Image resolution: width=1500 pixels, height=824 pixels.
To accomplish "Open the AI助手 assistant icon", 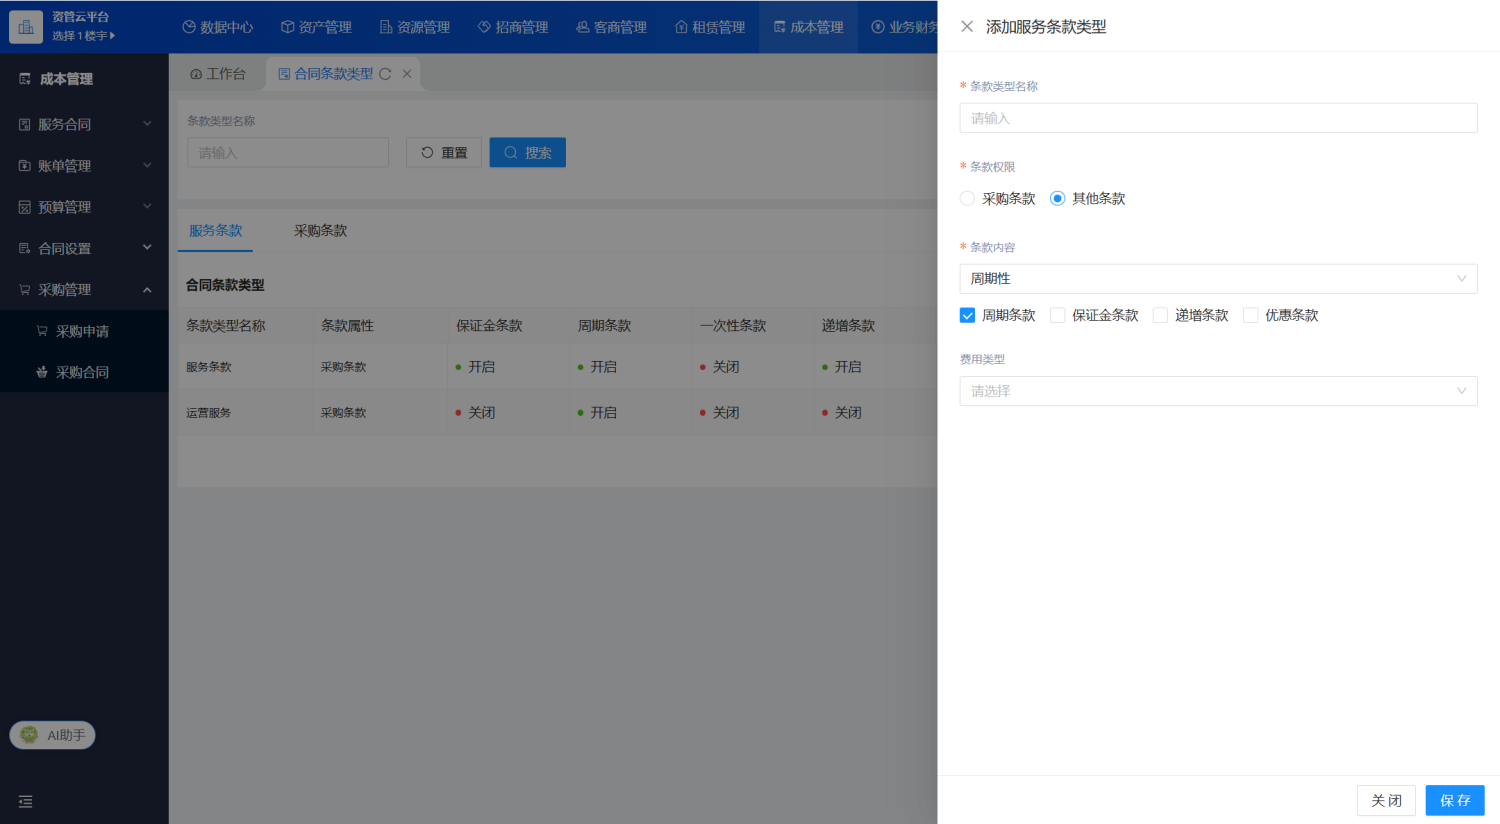I will [x=29, y=735].
